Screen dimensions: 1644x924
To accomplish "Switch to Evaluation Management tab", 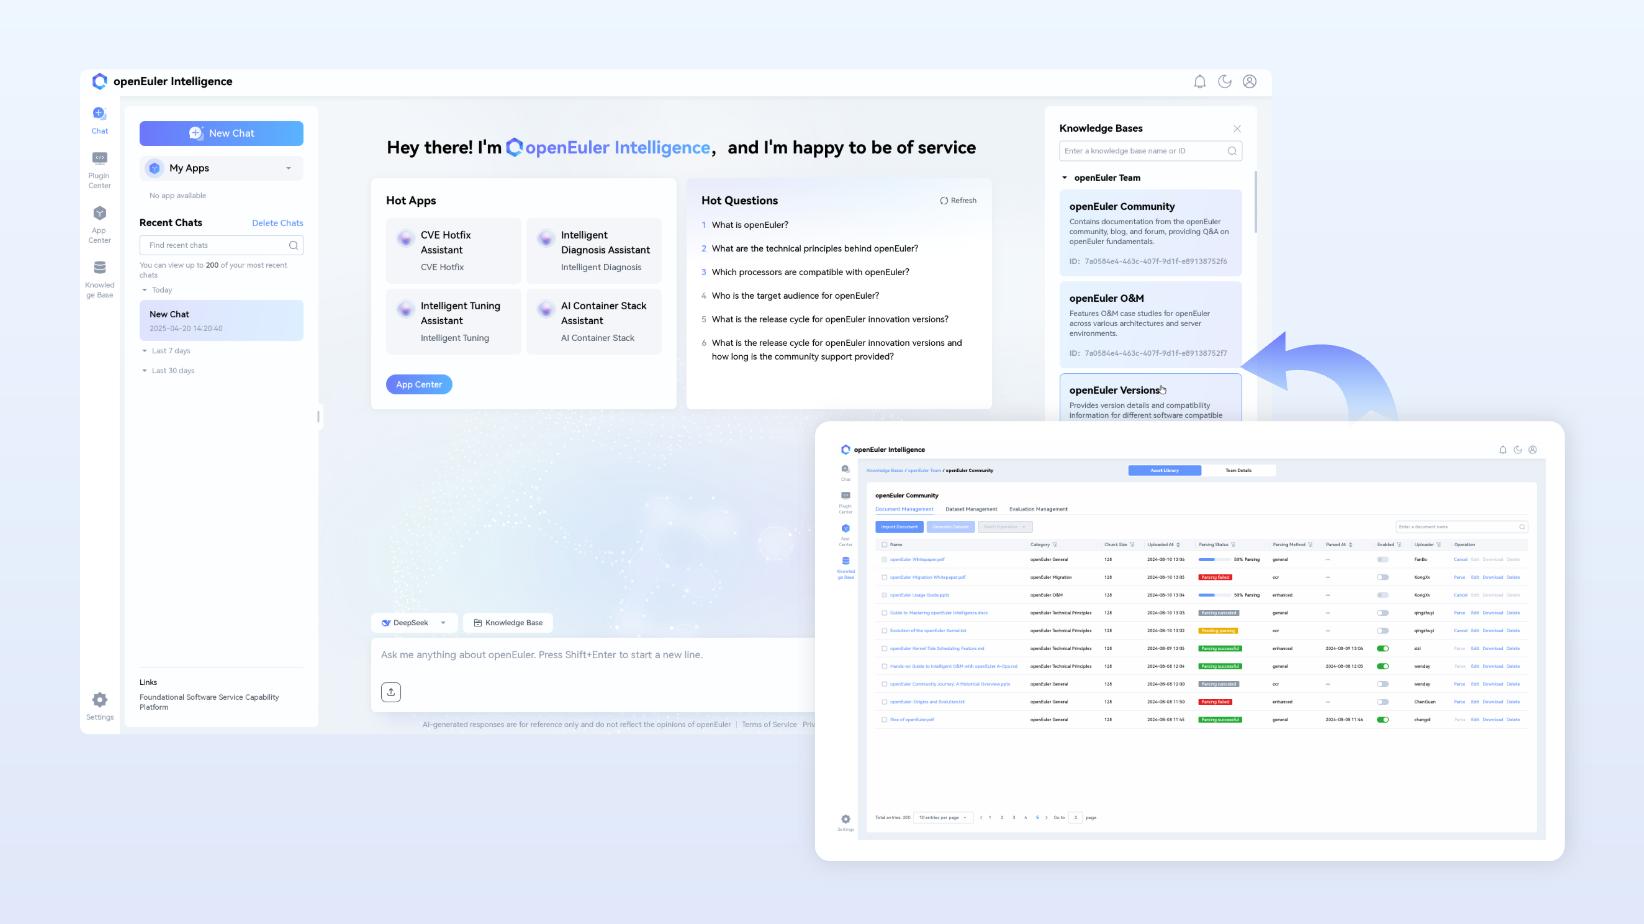I will tap(1038, 509).
